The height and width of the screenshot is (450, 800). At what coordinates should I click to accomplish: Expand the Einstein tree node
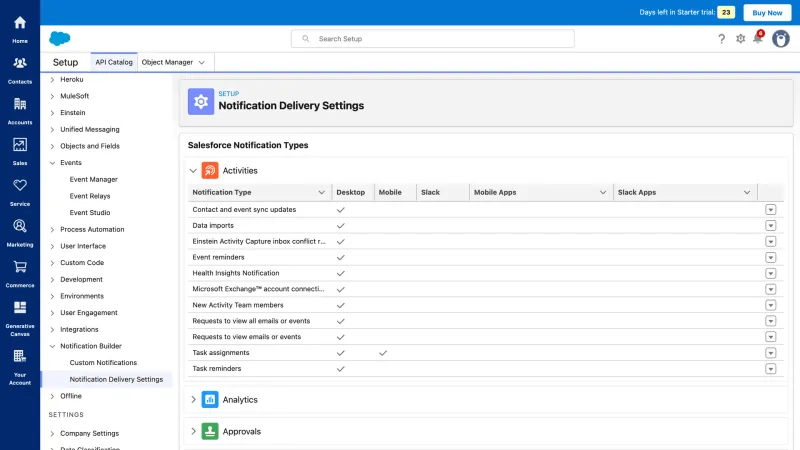[x=52, y=113]
